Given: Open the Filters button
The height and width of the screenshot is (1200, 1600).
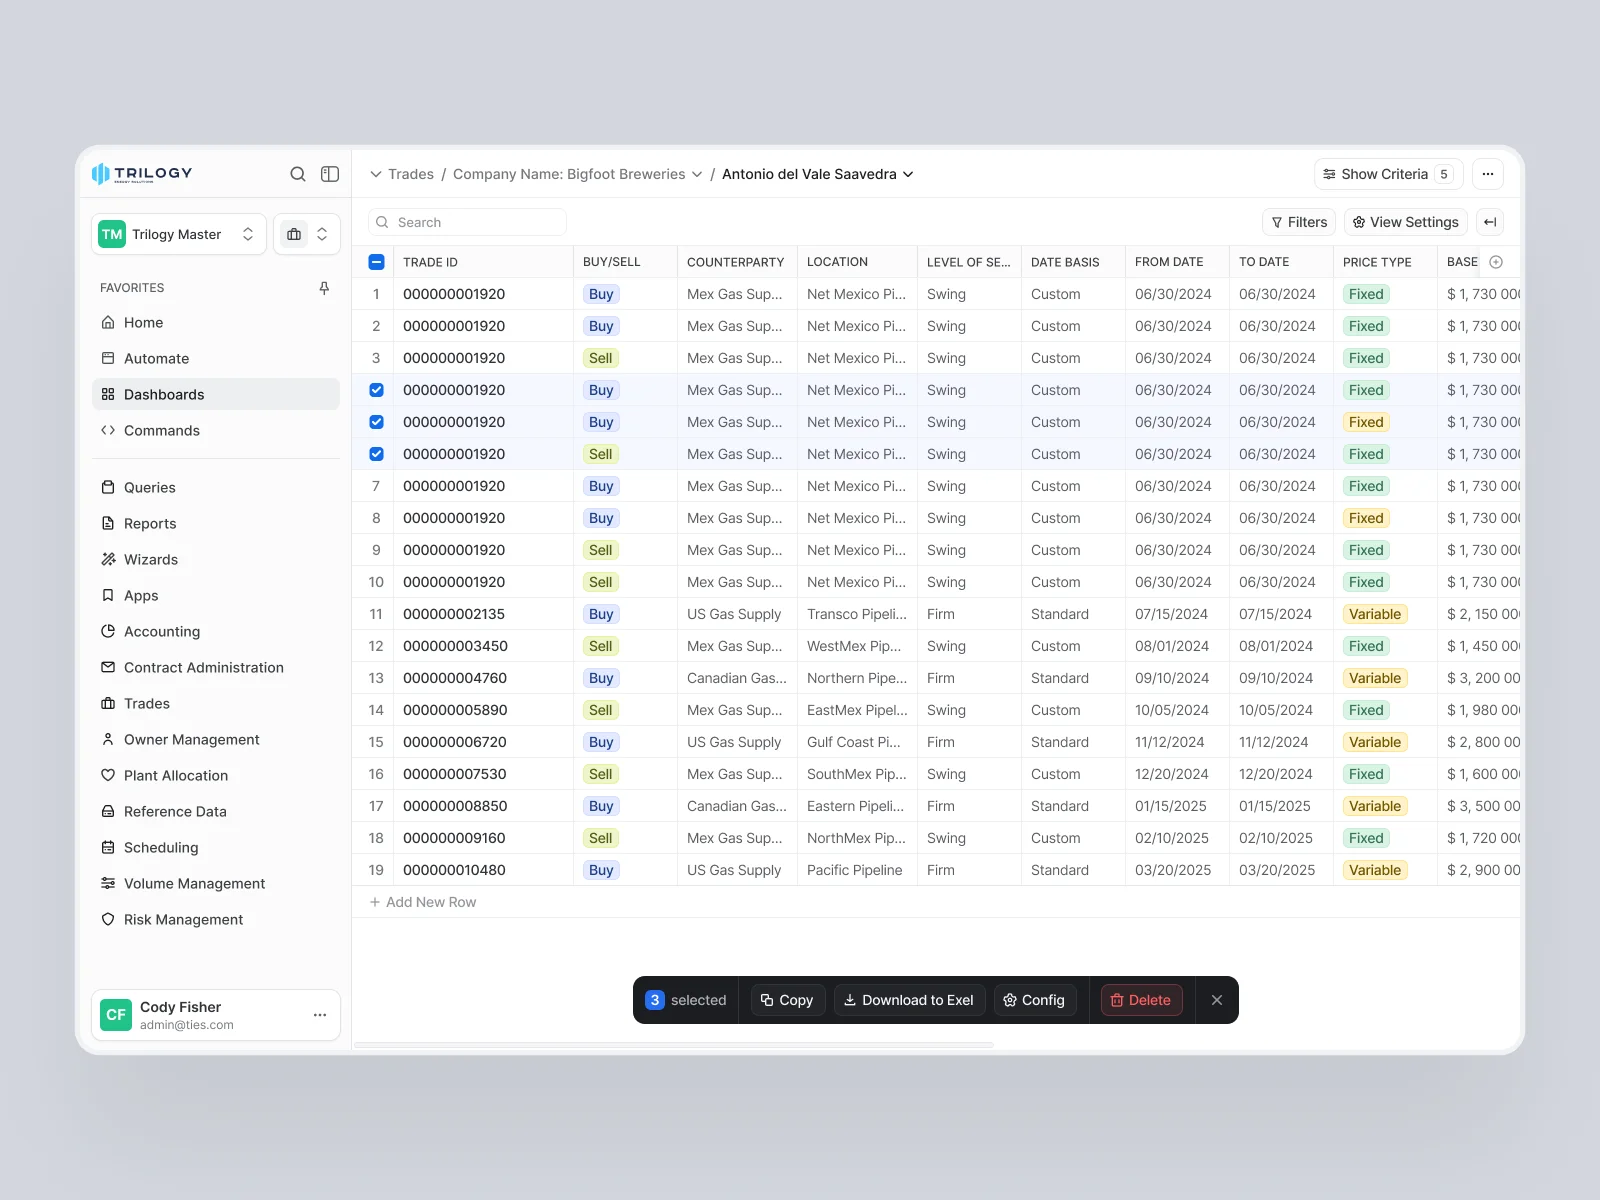Looking at the screenshot, I should 1299,222.
